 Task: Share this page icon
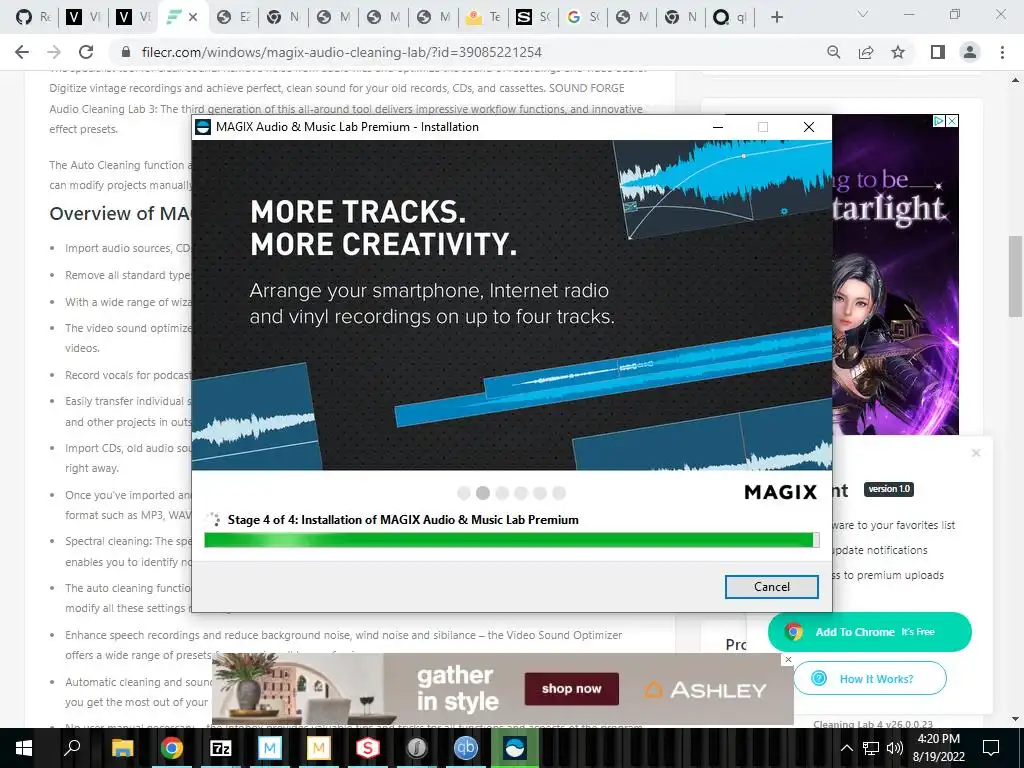point(866,52)
